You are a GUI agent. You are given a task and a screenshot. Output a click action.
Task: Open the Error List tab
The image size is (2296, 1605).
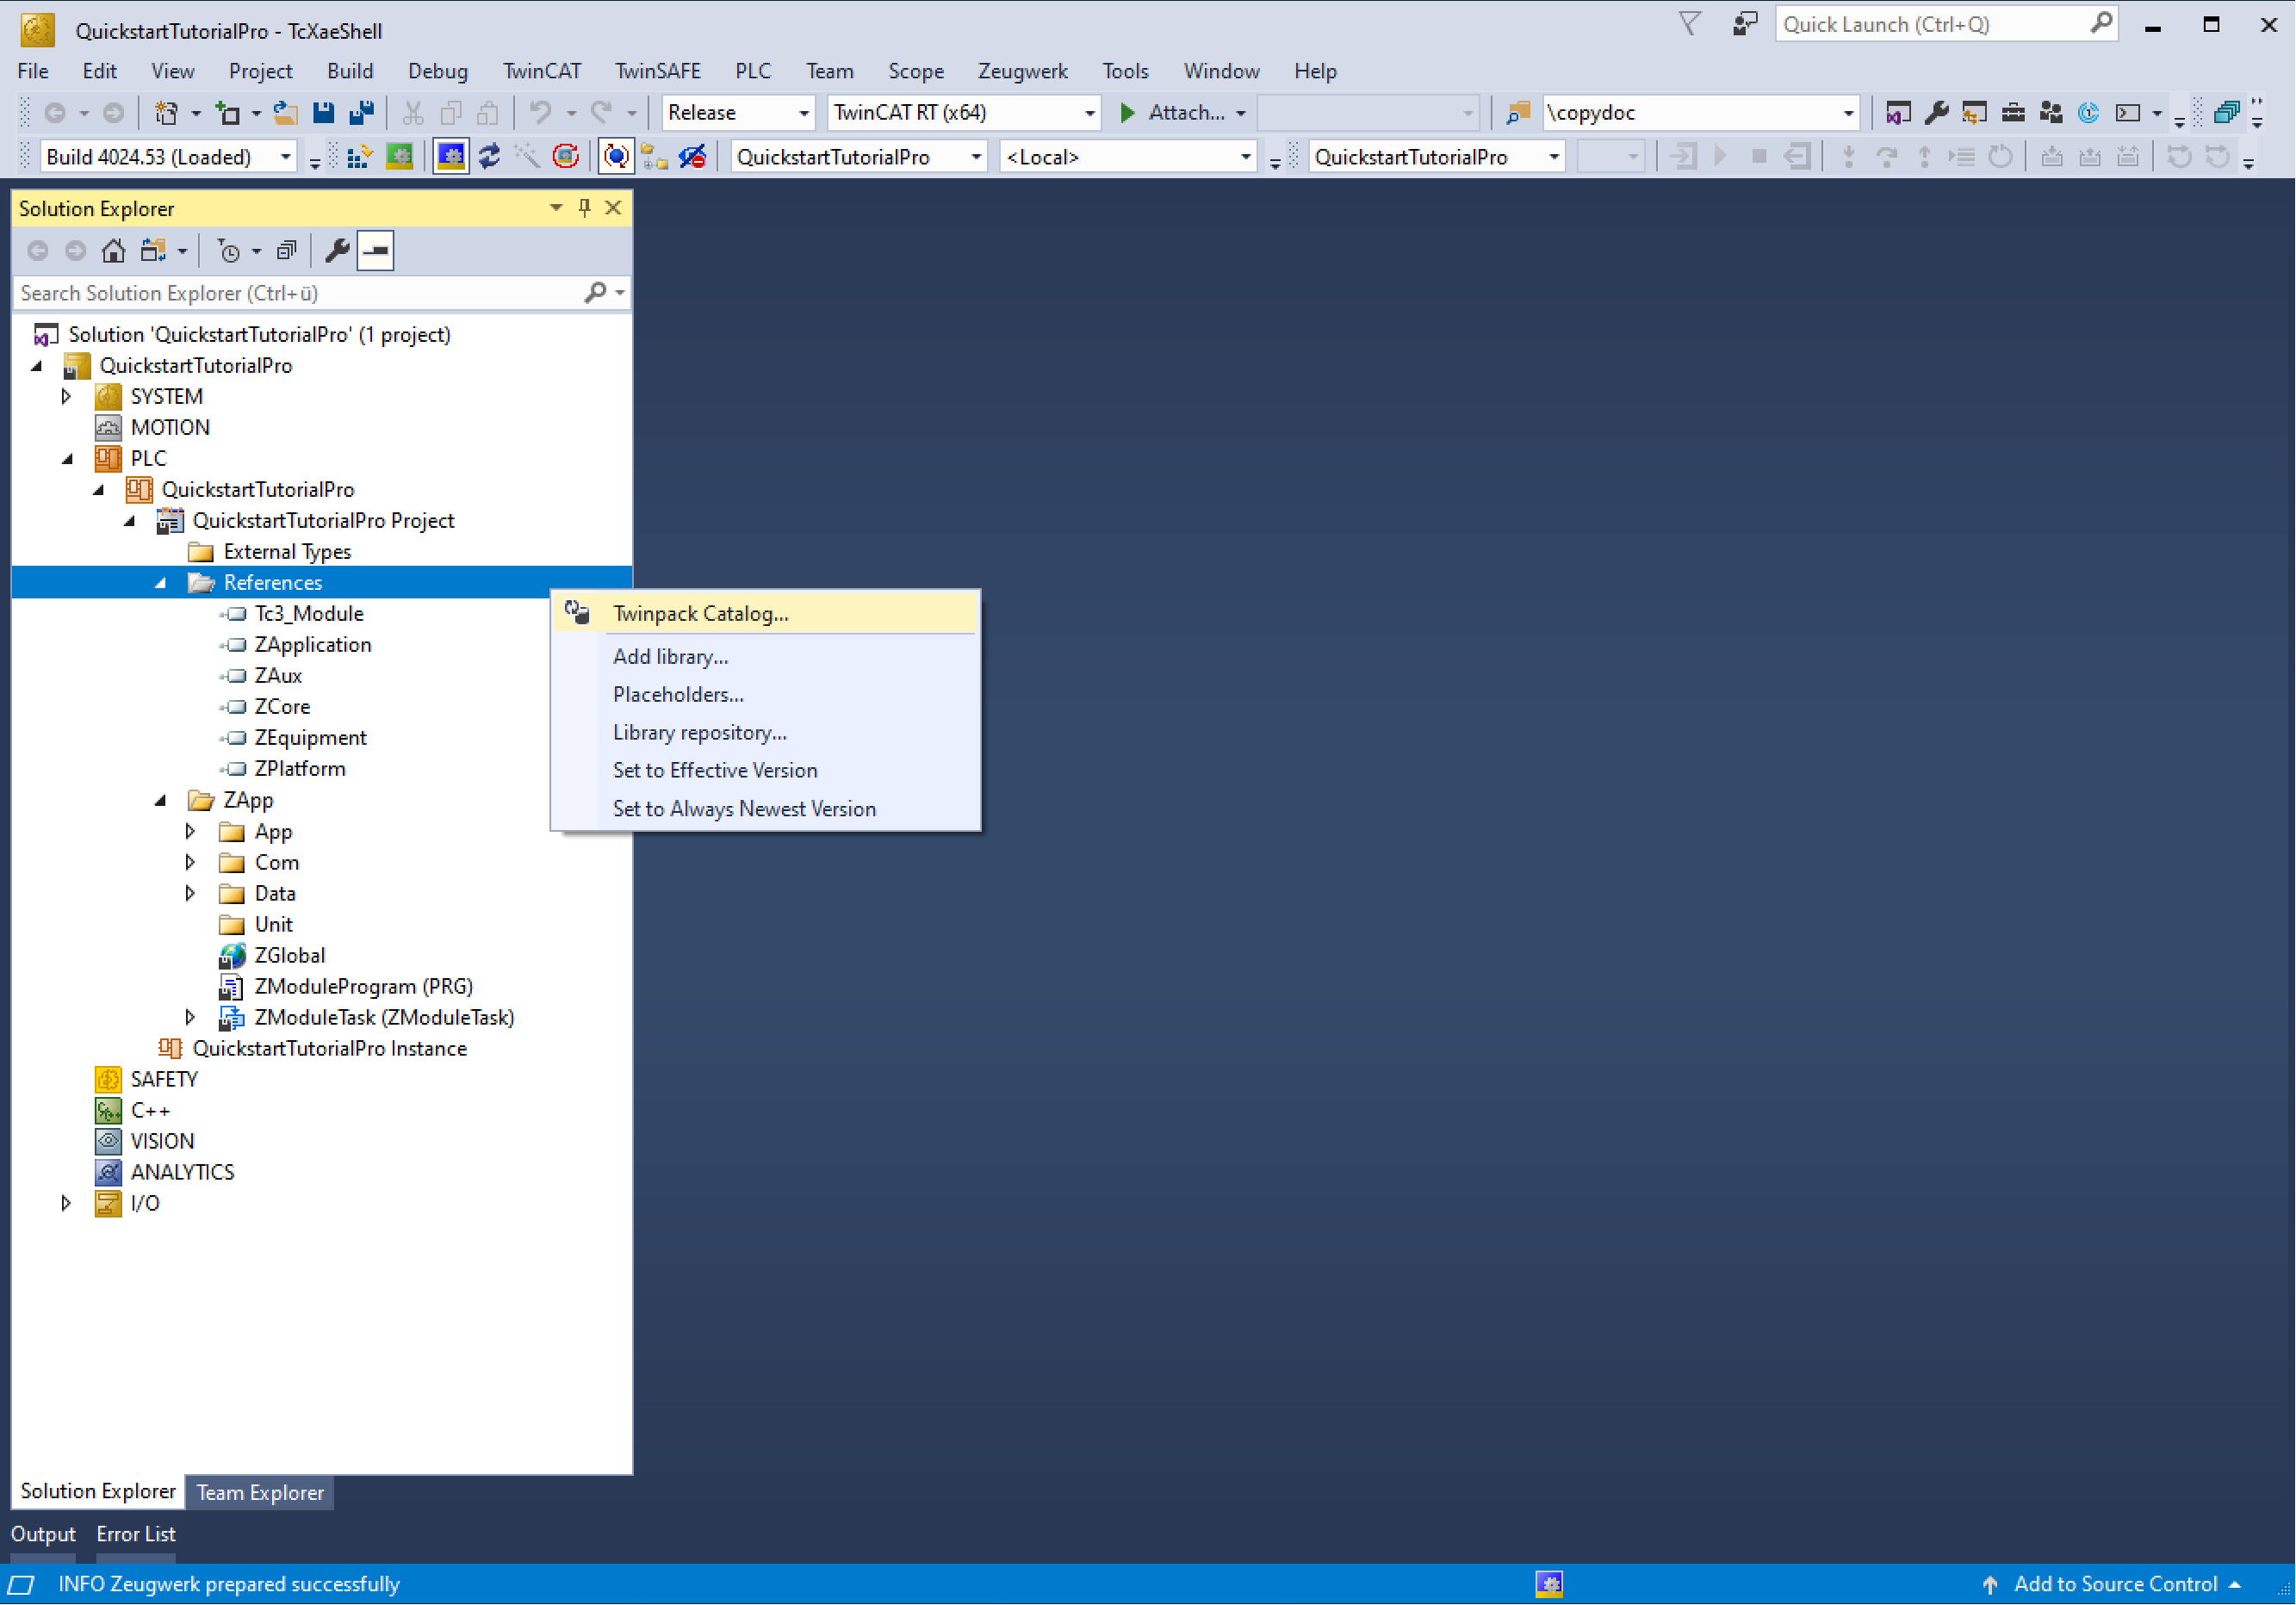[x=136, y=1535]
